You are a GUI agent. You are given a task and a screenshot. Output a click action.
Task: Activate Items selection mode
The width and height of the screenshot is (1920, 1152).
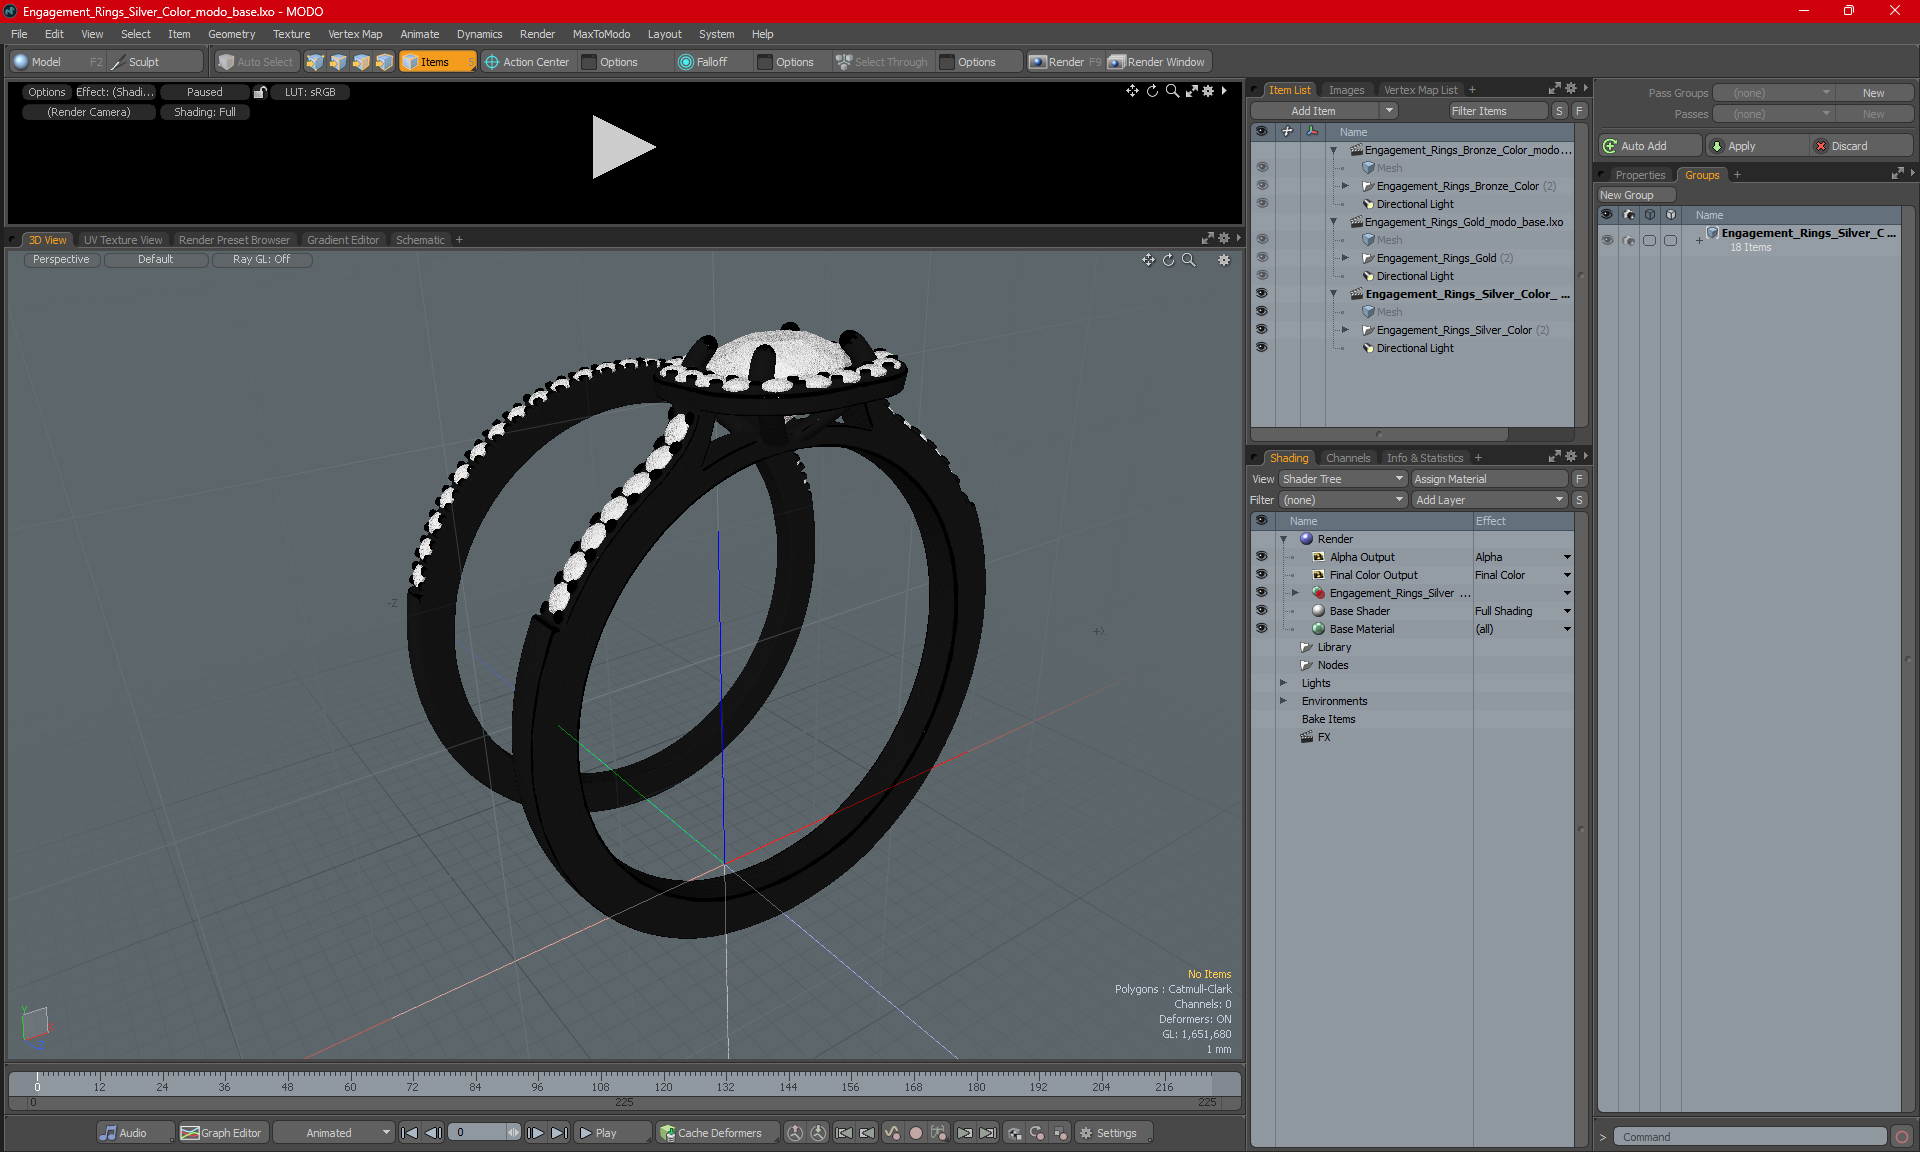[x=437, y=62]
